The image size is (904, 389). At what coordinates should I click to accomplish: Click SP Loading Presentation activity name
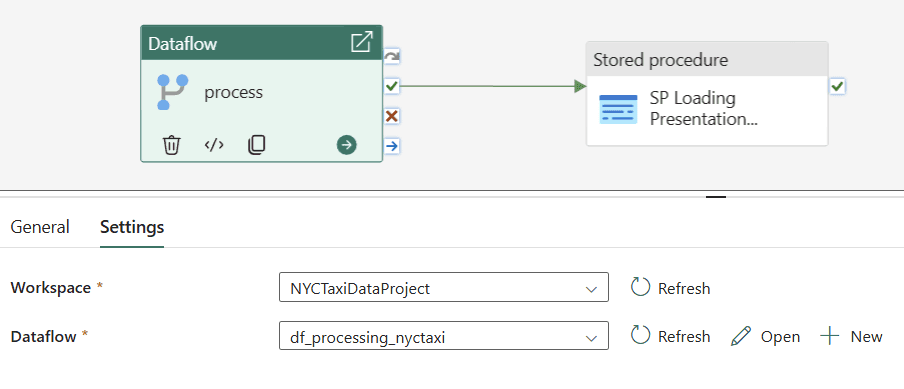pyautogui.click(x=703, y=109)
